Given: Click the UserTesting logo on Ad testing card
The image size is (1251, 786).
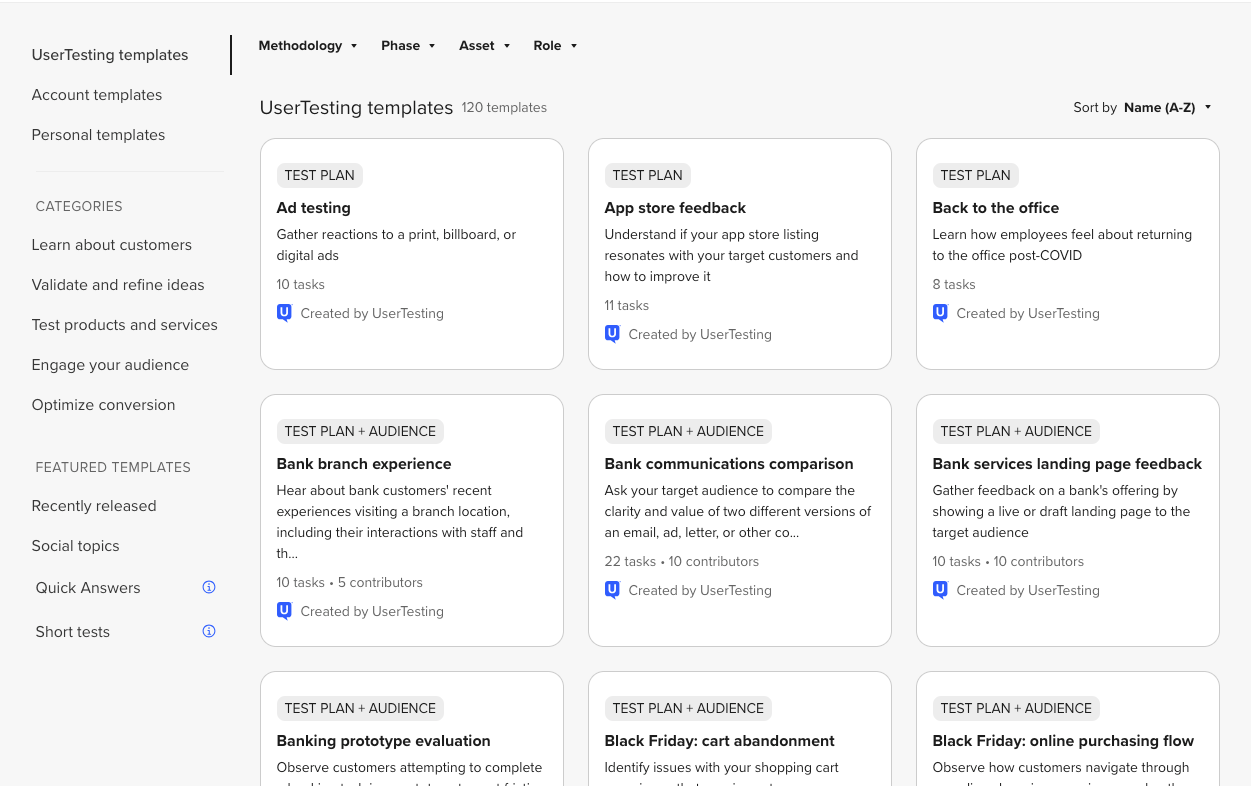Looking at the screenshot, I should pyautogui.click(x=284, y=313).
